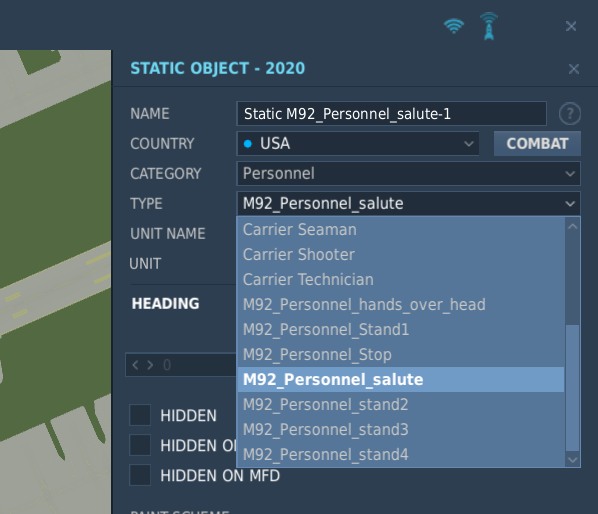Click the rocket beacon icon
The image size is (598, 514).
(x=489, y=26)
